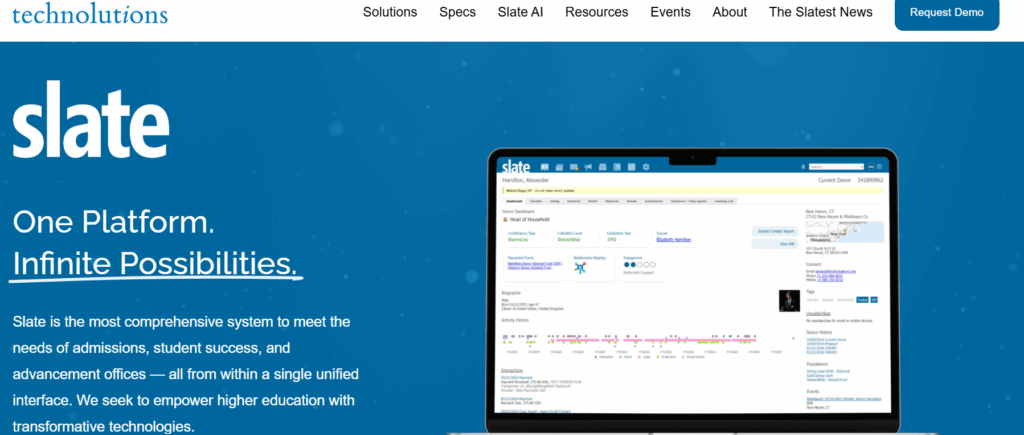
Task: Select the Learning Lab tab on laptop screen
Action: click(724, 201)
